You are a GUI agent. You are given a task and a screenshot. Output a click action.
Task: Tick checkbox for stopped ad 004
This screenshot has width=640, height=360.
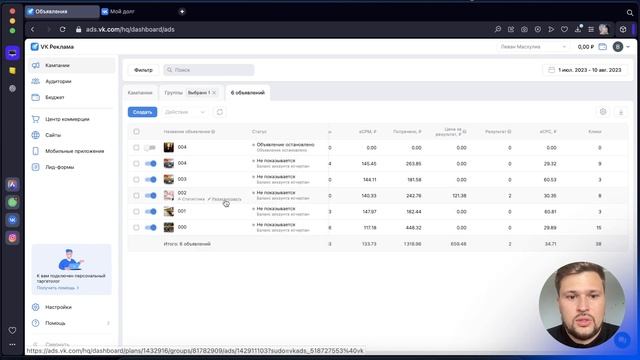[136, 147]
